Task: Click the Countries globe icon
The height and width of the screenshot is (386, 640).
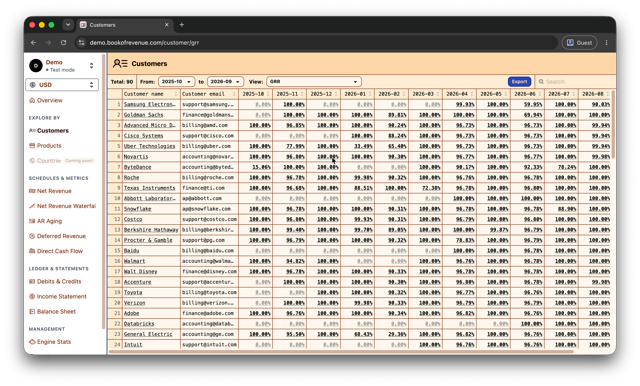Action: point(32,161)
